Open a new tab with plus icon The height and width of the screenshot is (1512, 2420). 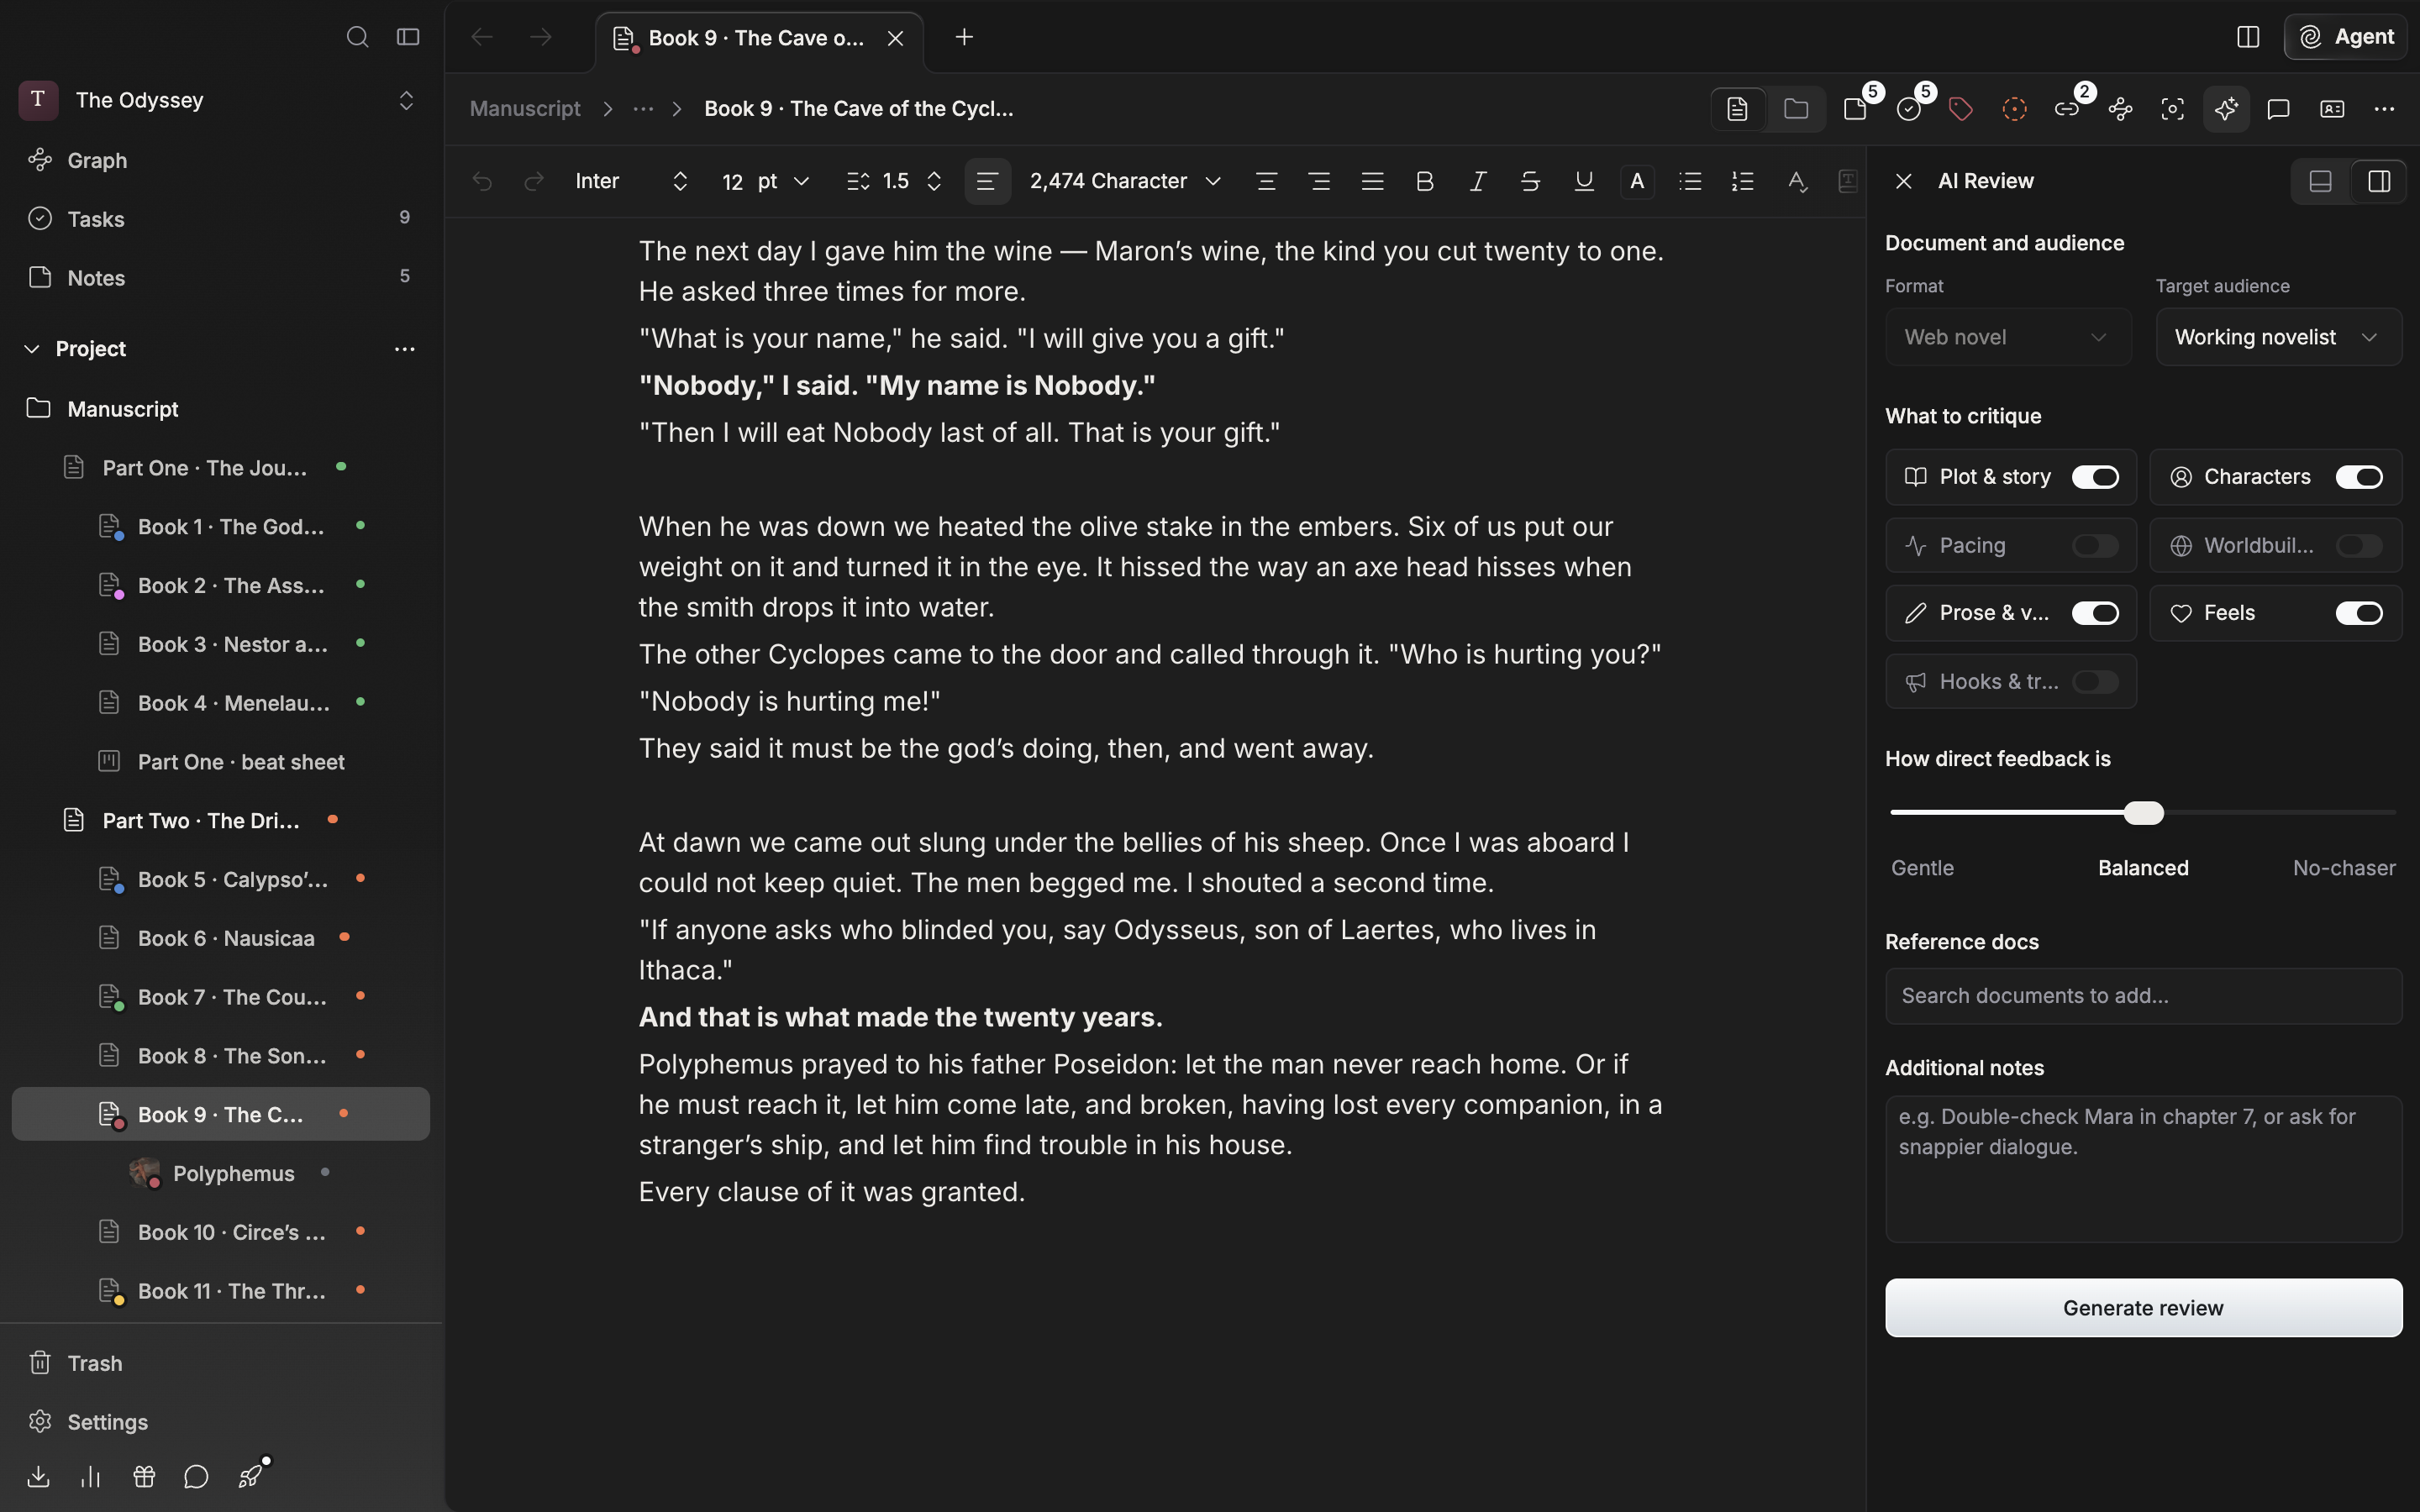point(964,37)
